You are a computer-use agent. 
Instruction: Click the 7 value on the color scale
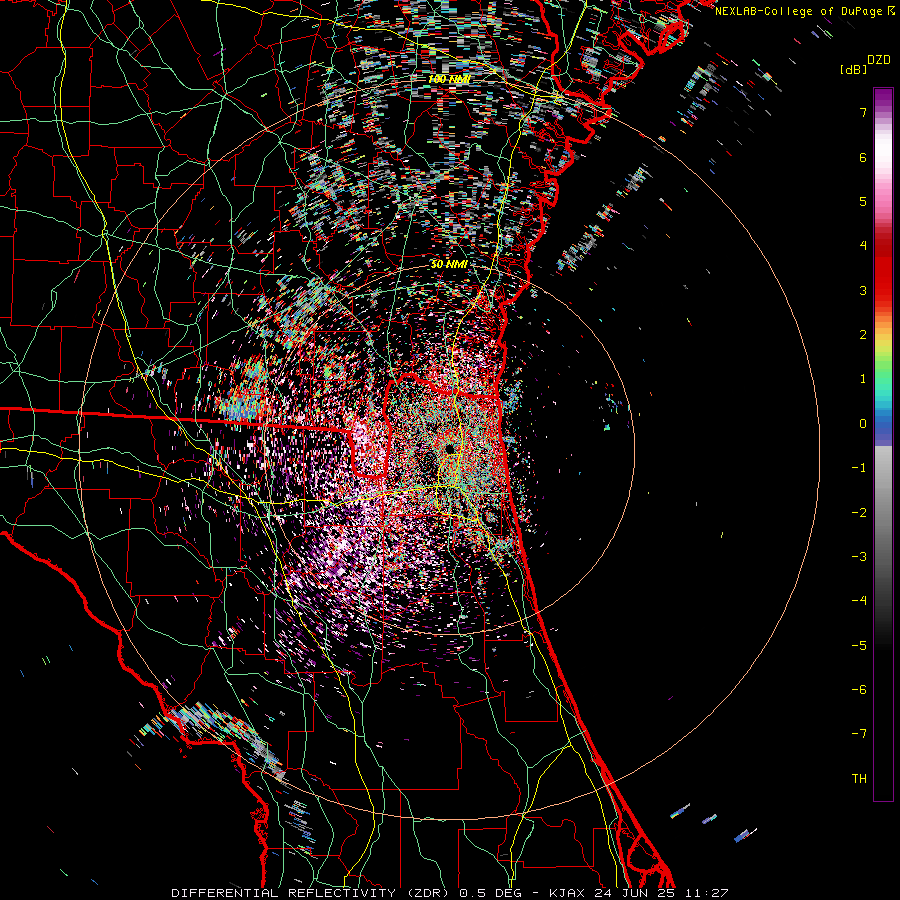coord(863,112)
